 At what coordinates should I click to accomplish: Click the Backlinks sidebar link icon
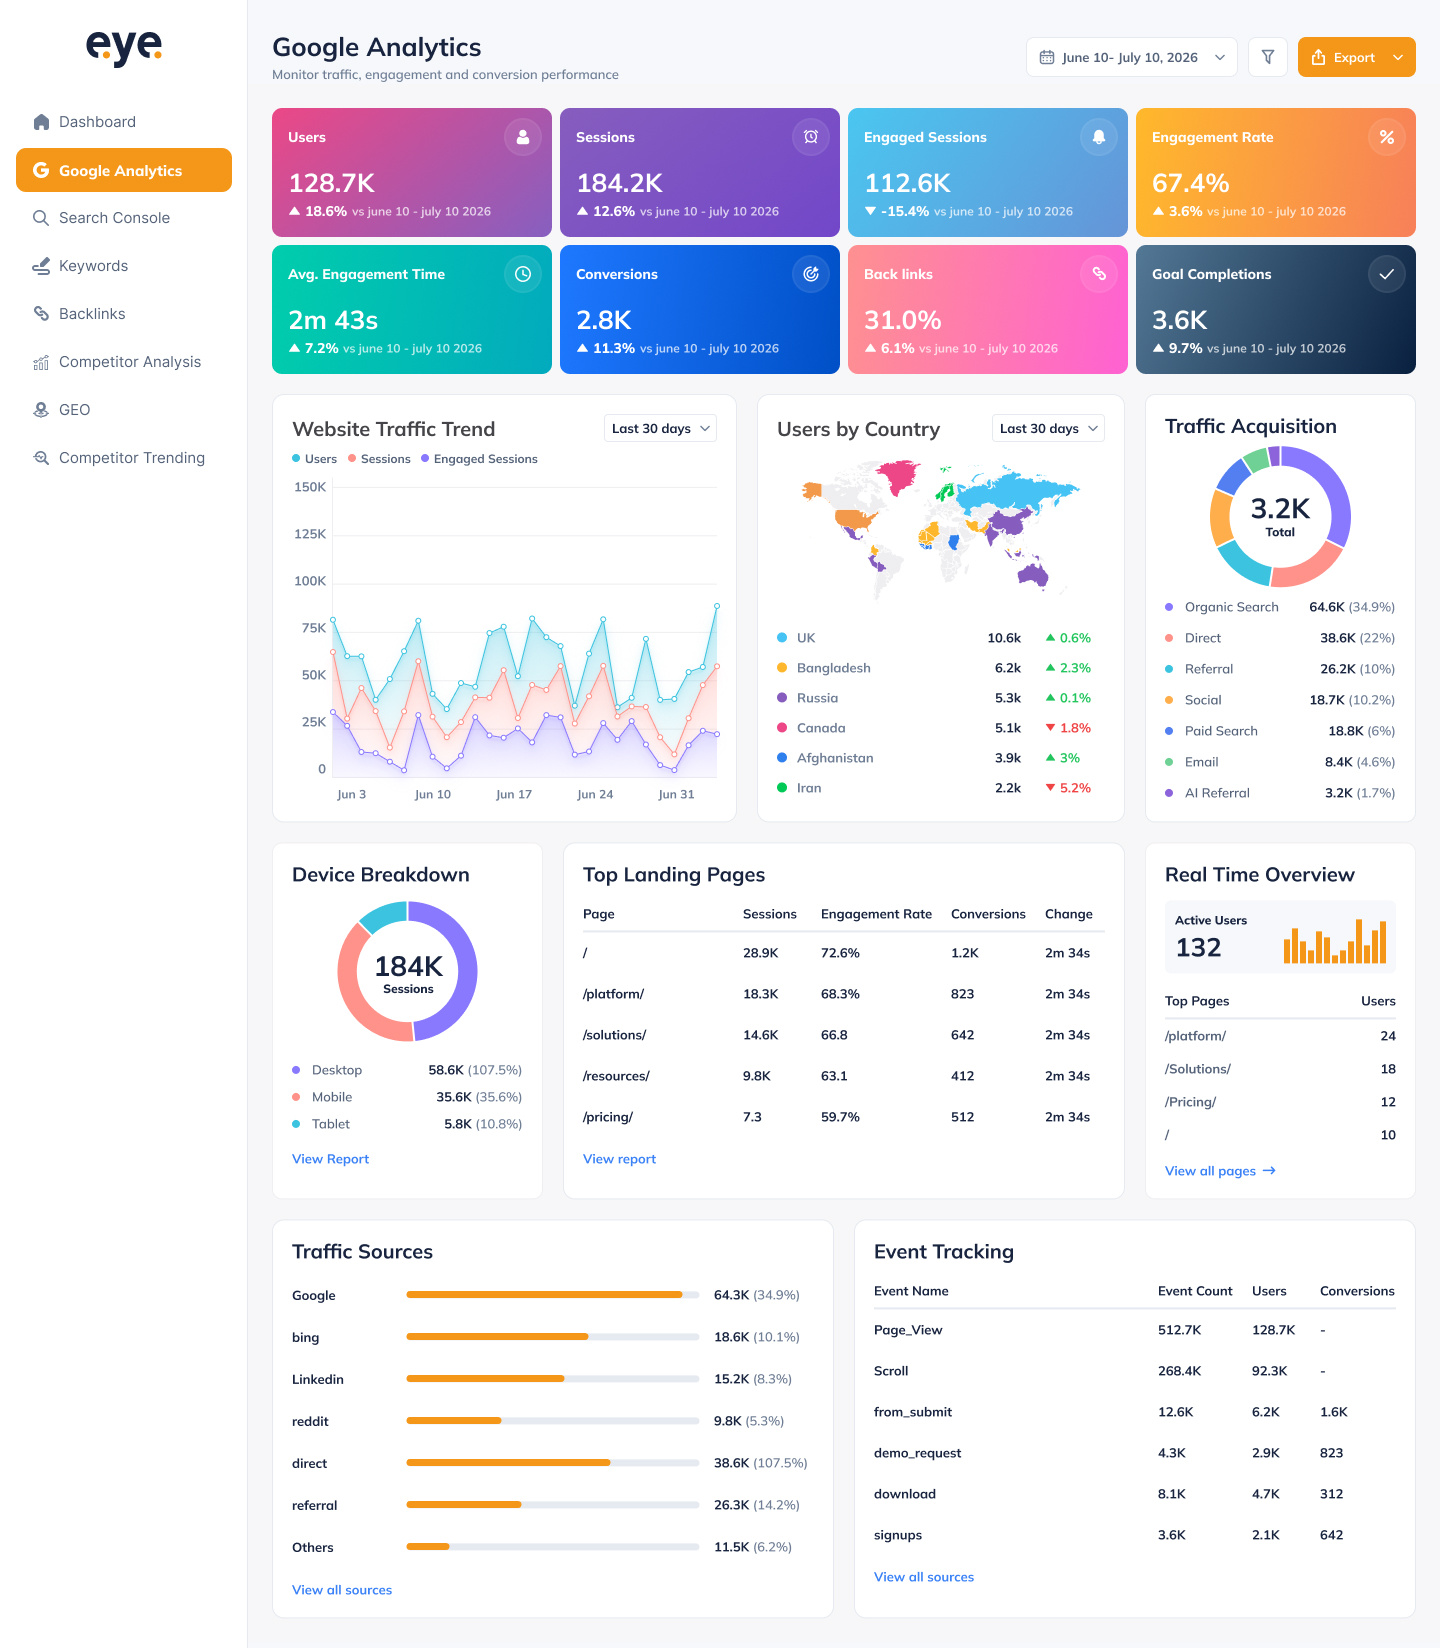point(41,314)
